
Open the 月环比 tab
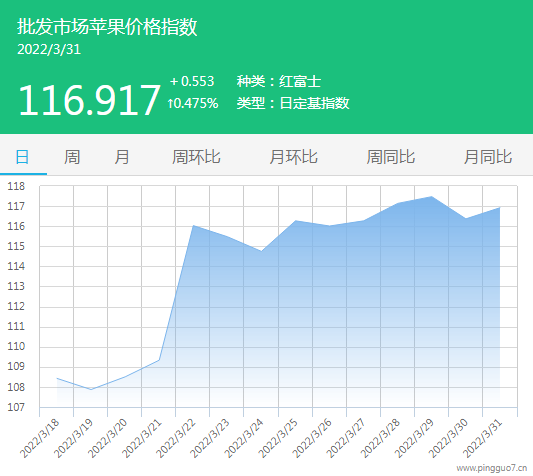(293, 157)
